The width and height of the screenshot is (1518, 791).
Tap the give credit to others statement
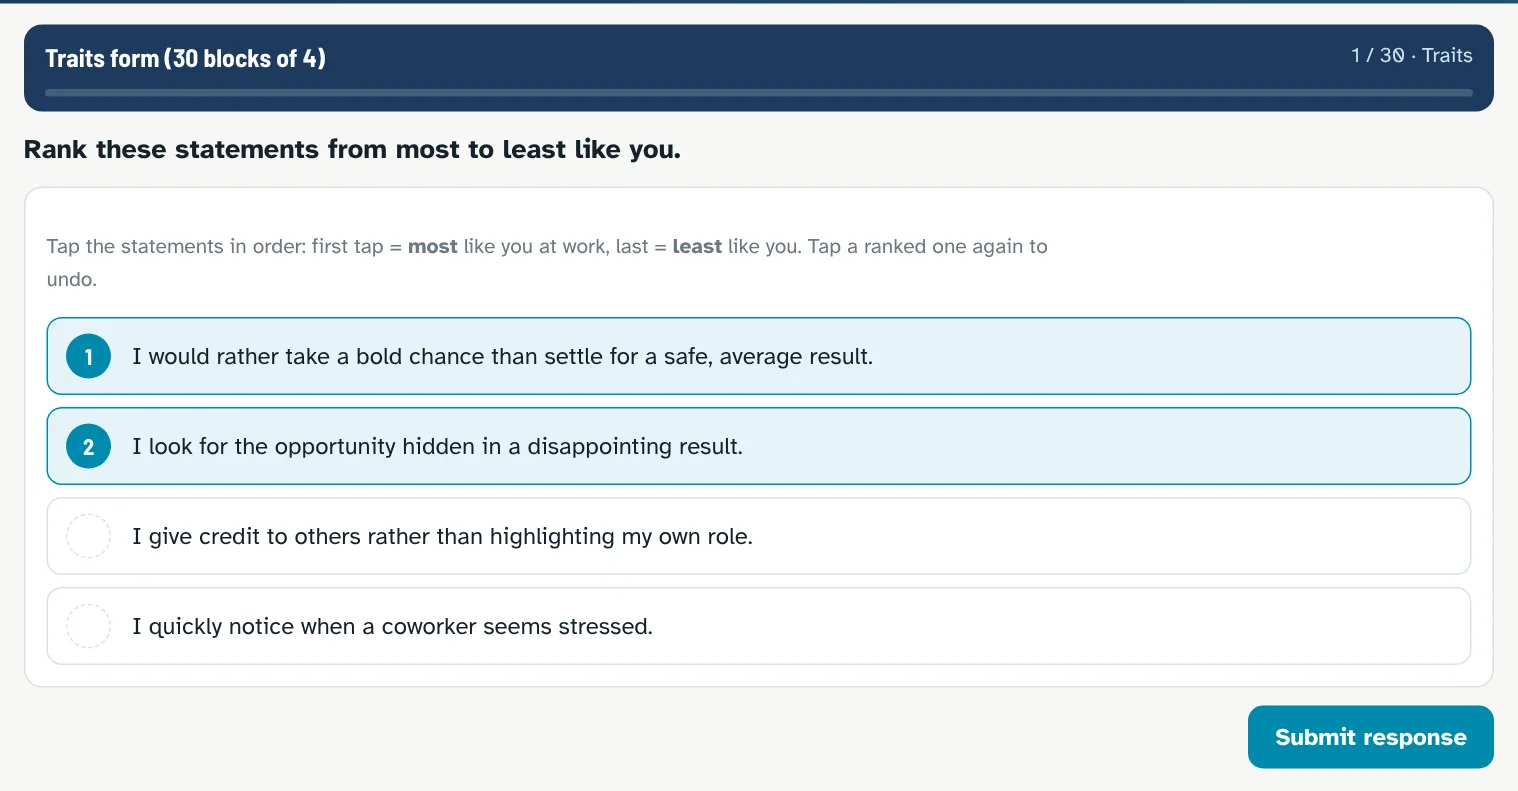point(759,536)
